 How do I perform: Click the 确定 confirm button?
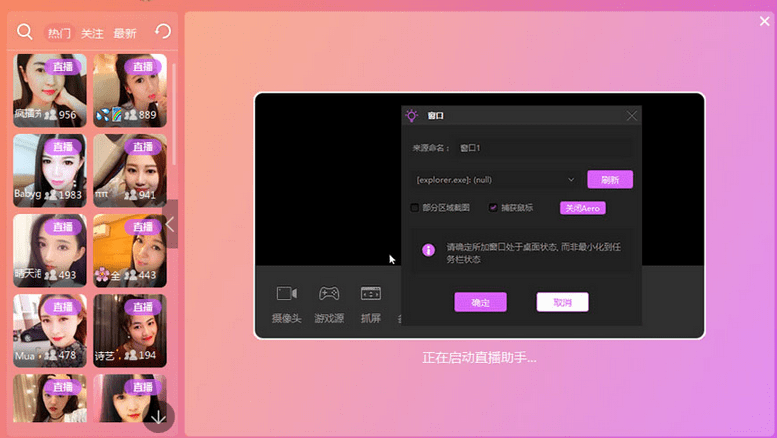click(x=480, y=302)
